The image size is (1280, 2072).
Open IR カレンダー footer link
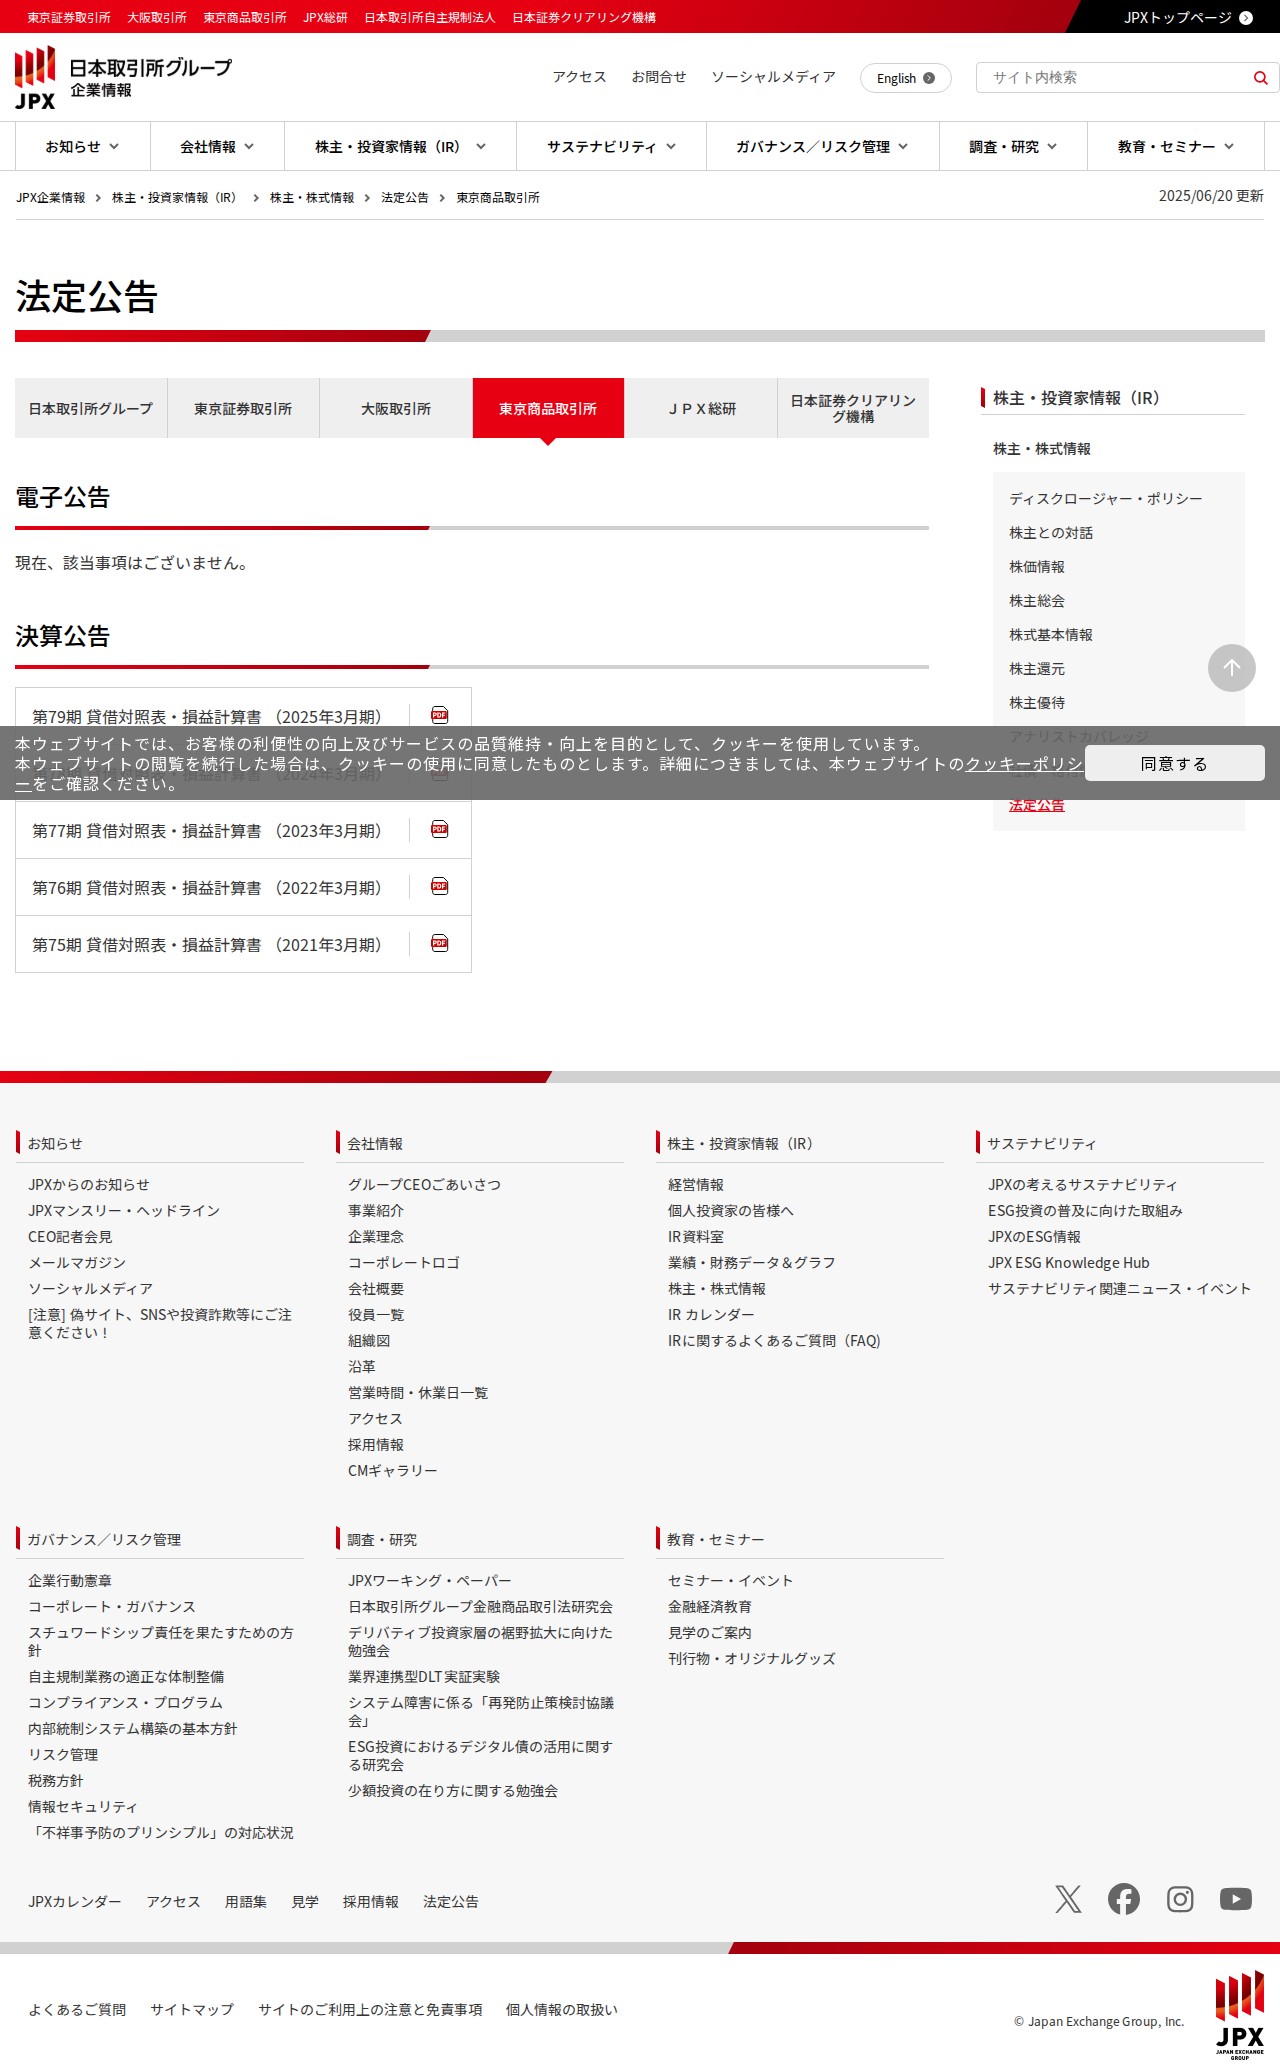click(711, 1315)
